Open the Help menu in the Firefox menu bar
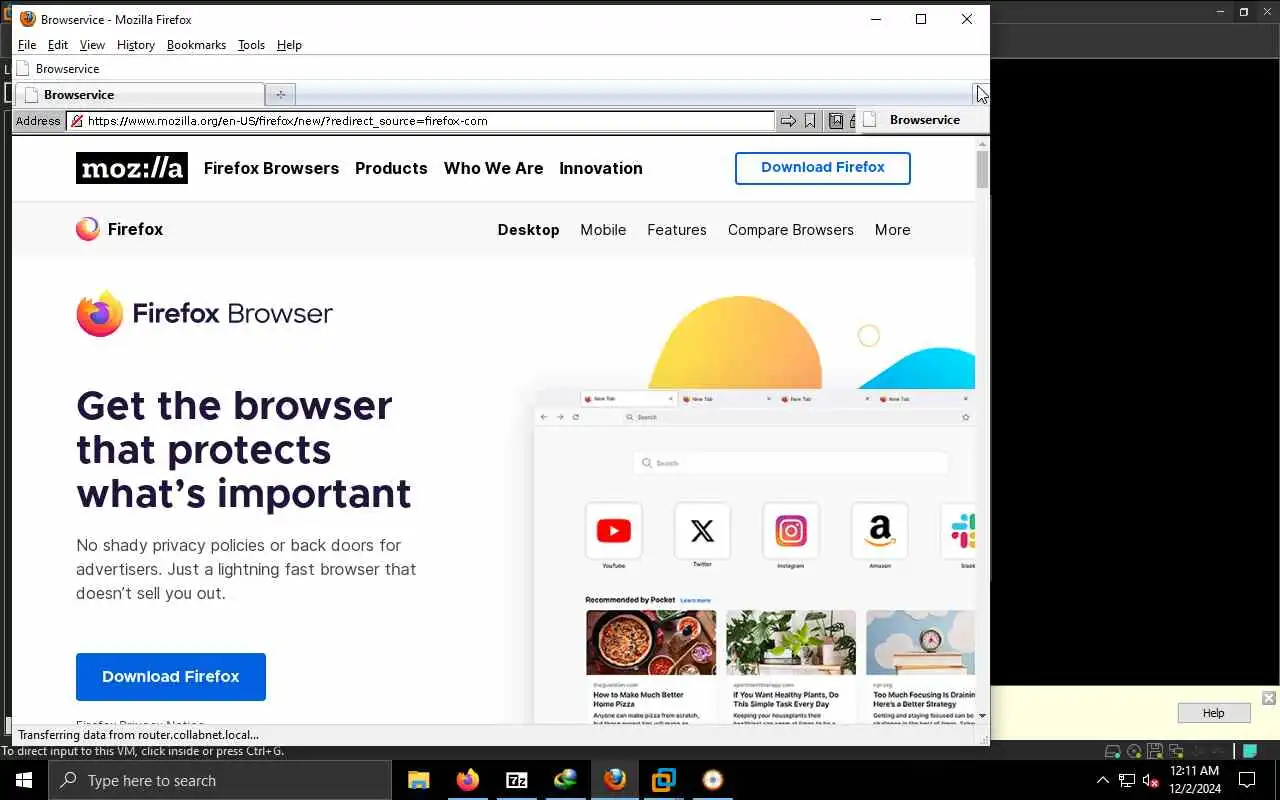The image size is (1280, 800). 289,45
